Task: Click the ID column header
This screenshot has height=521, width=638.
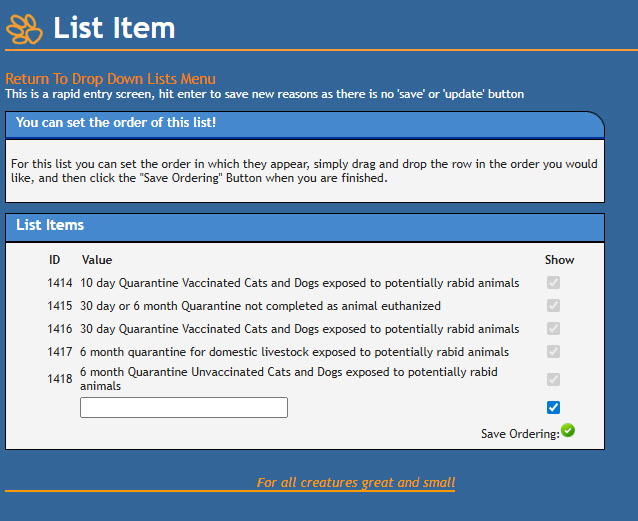Action: coord(55,260)
